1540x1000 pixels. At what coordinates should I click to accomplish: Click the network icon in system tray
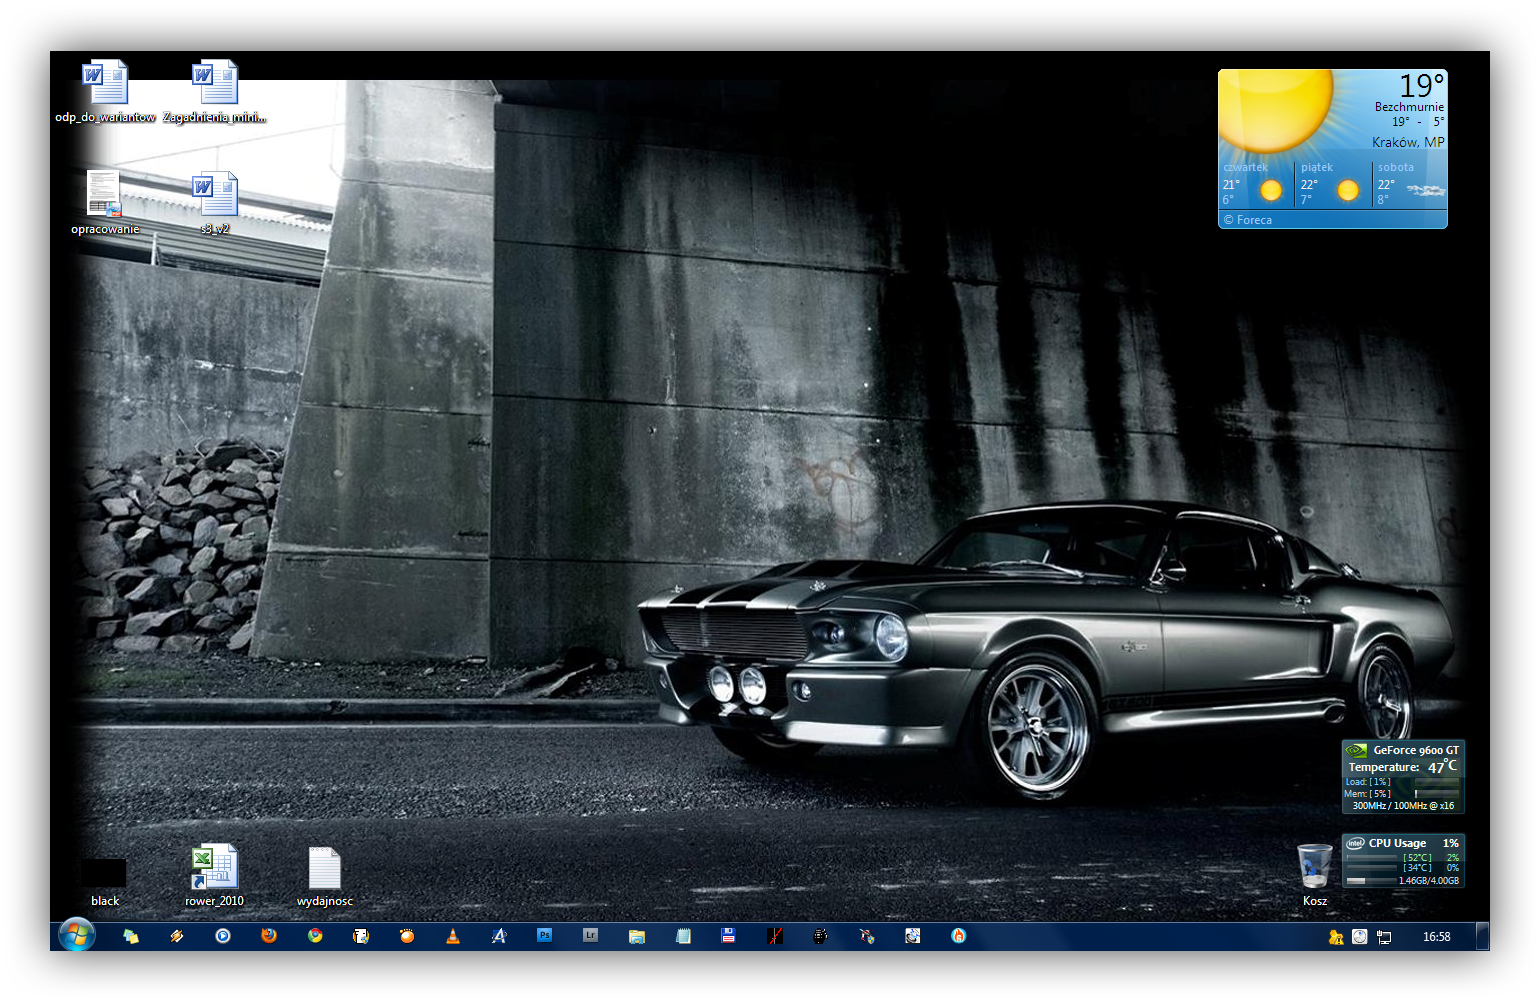coord(1384,937)
